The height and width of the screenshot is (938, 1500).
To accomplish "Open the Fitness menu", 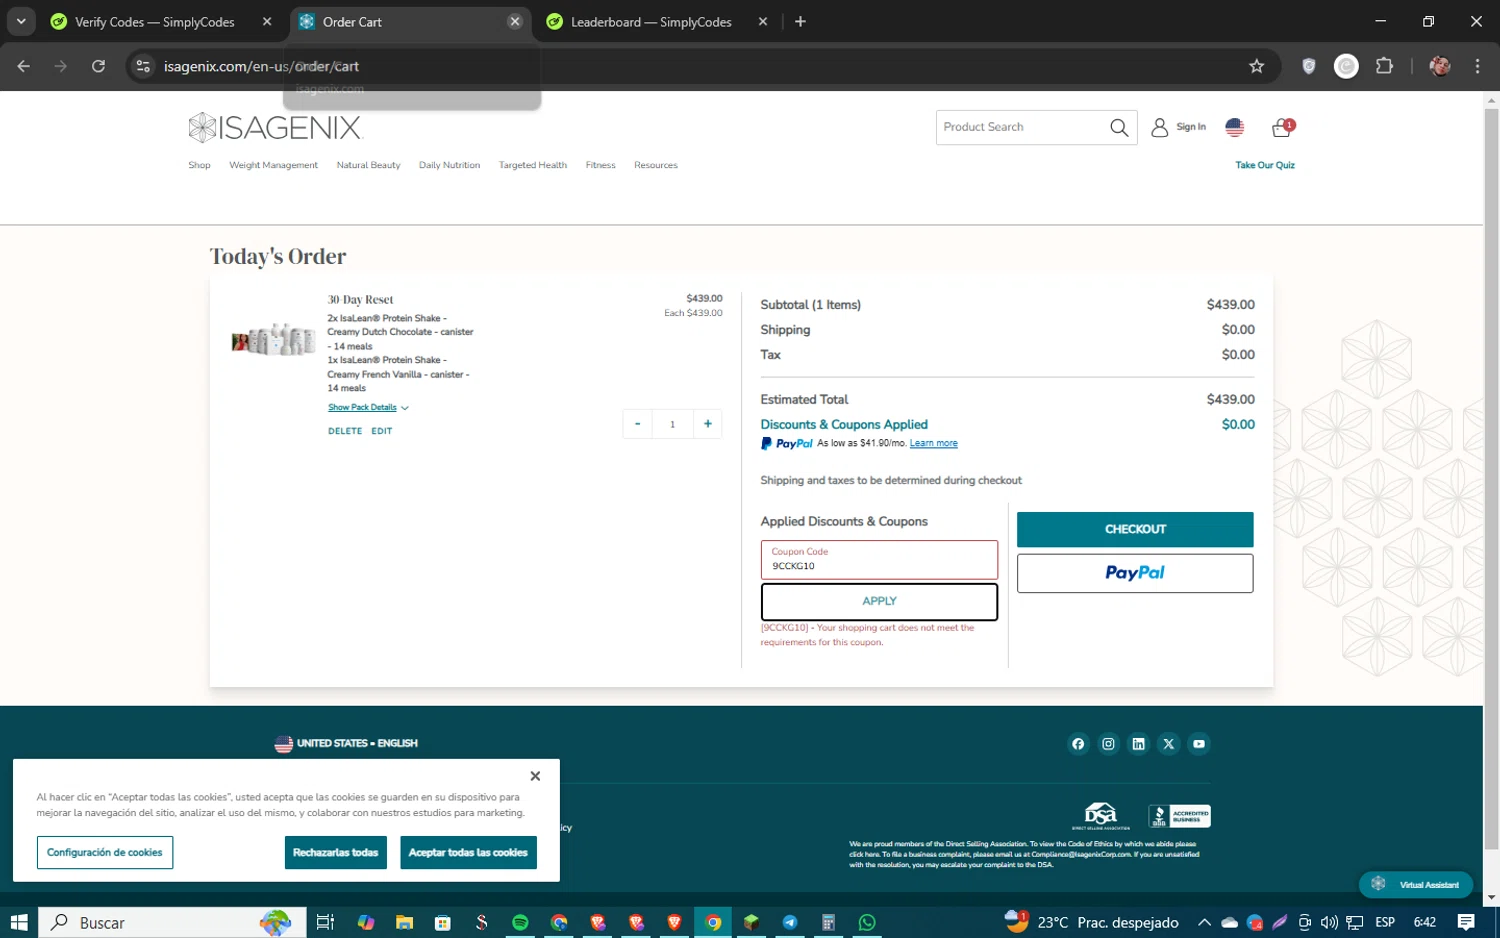I will (x=600, y=165).
